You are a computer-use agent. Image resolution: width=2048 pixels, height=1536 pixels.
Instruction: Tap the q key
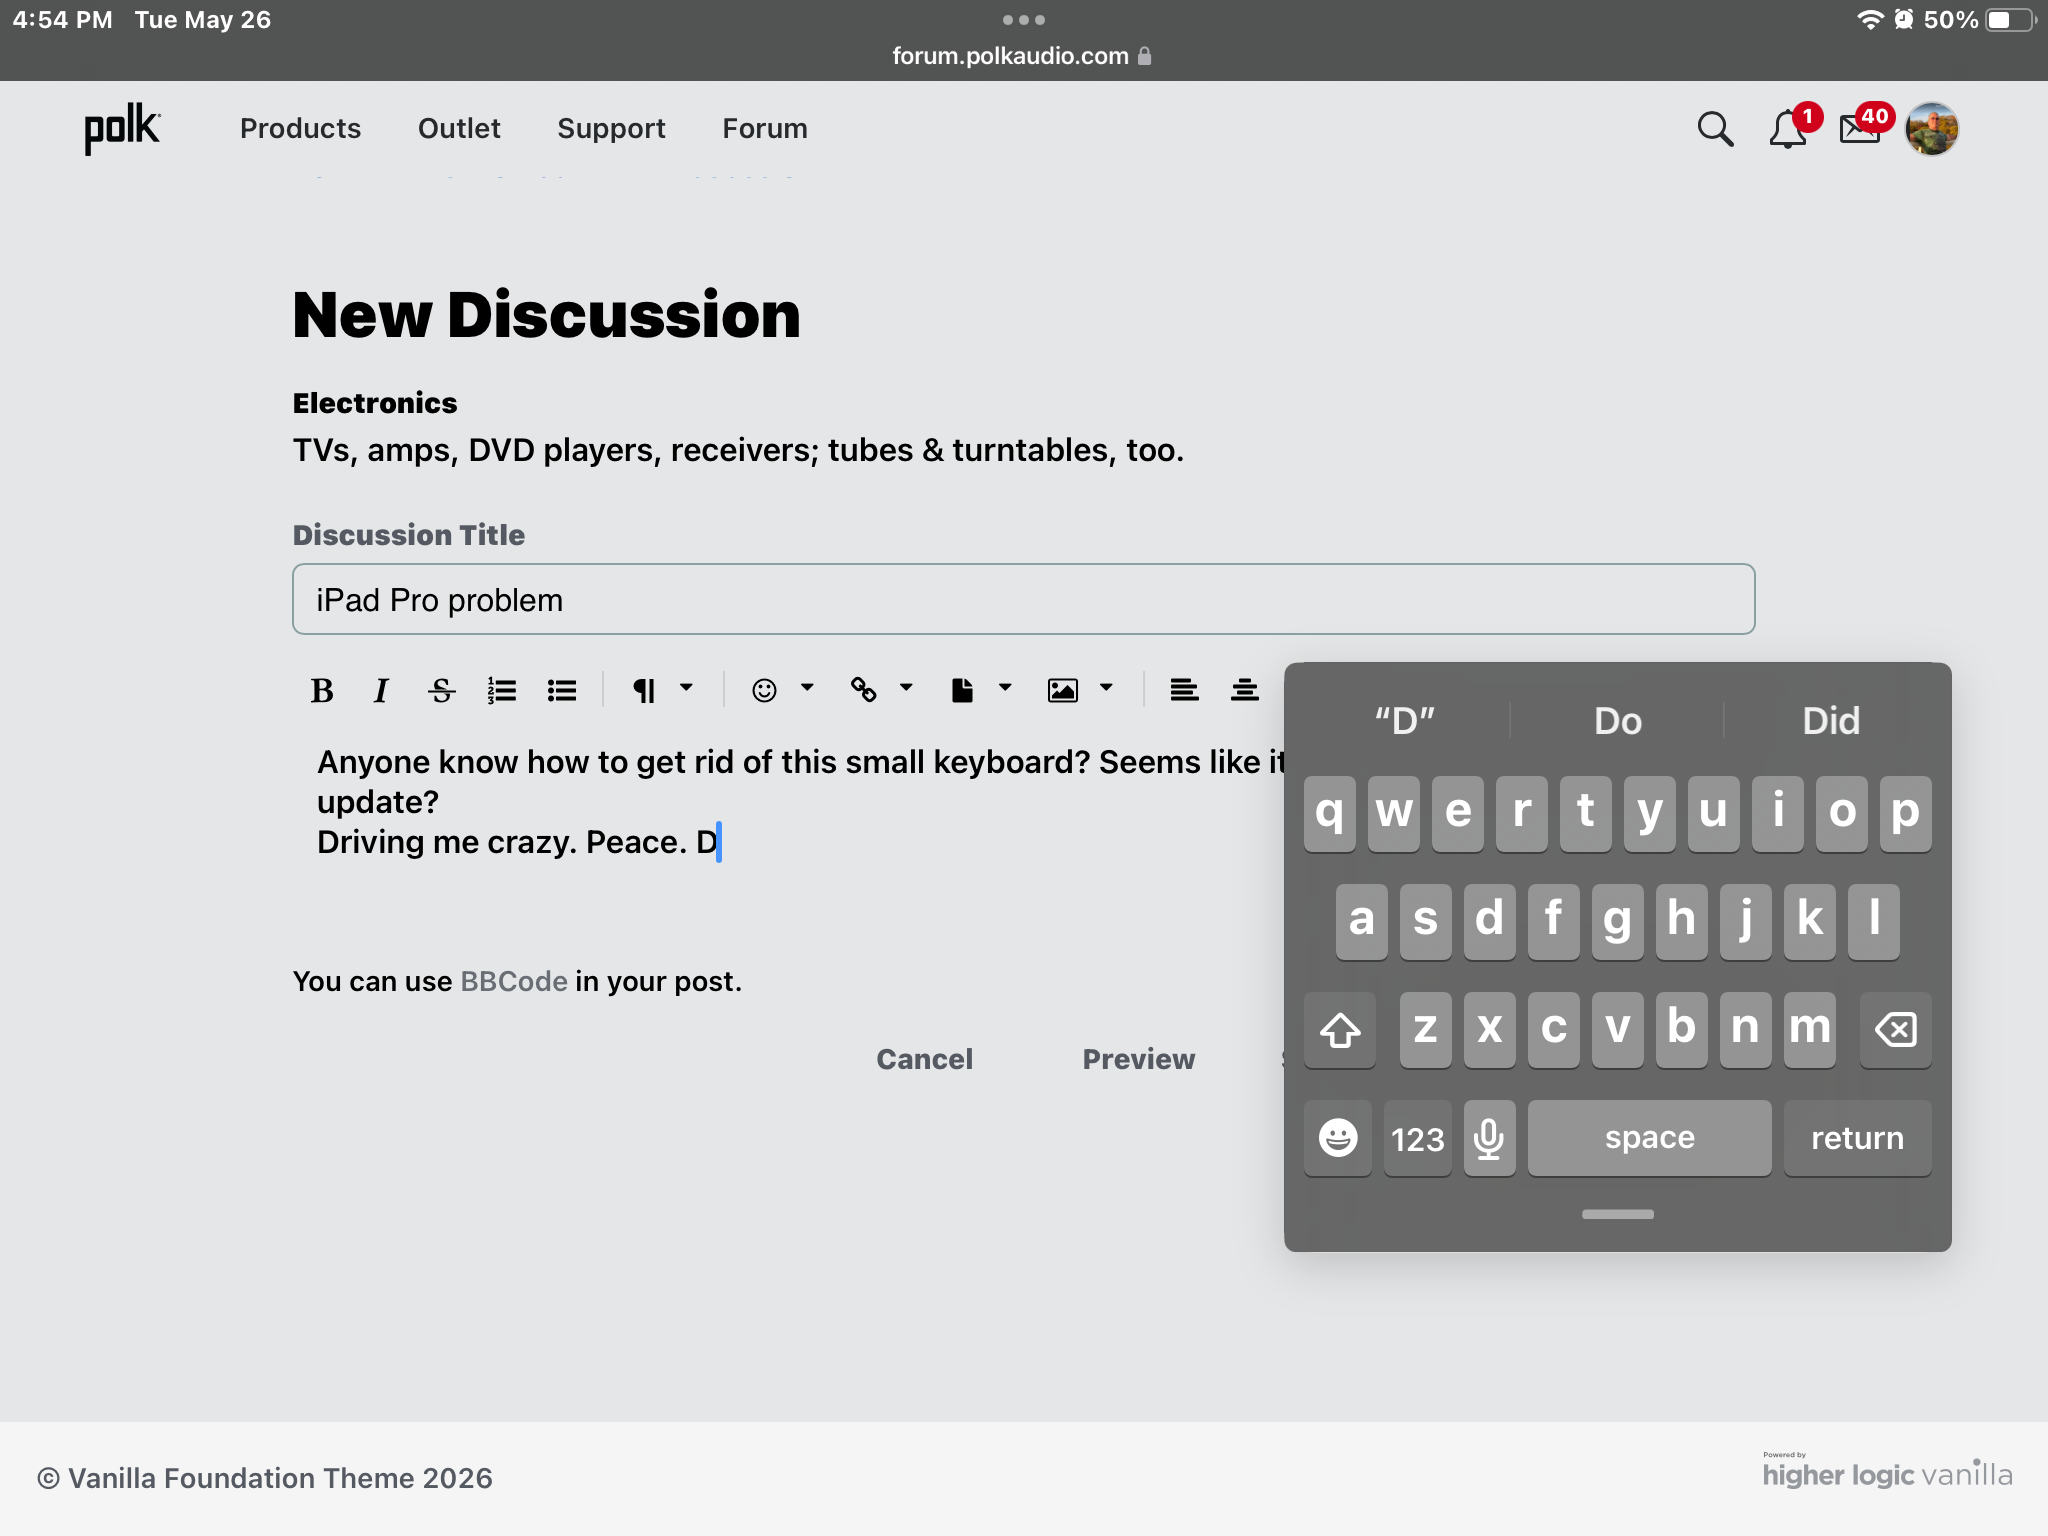tap(1330, 814)
